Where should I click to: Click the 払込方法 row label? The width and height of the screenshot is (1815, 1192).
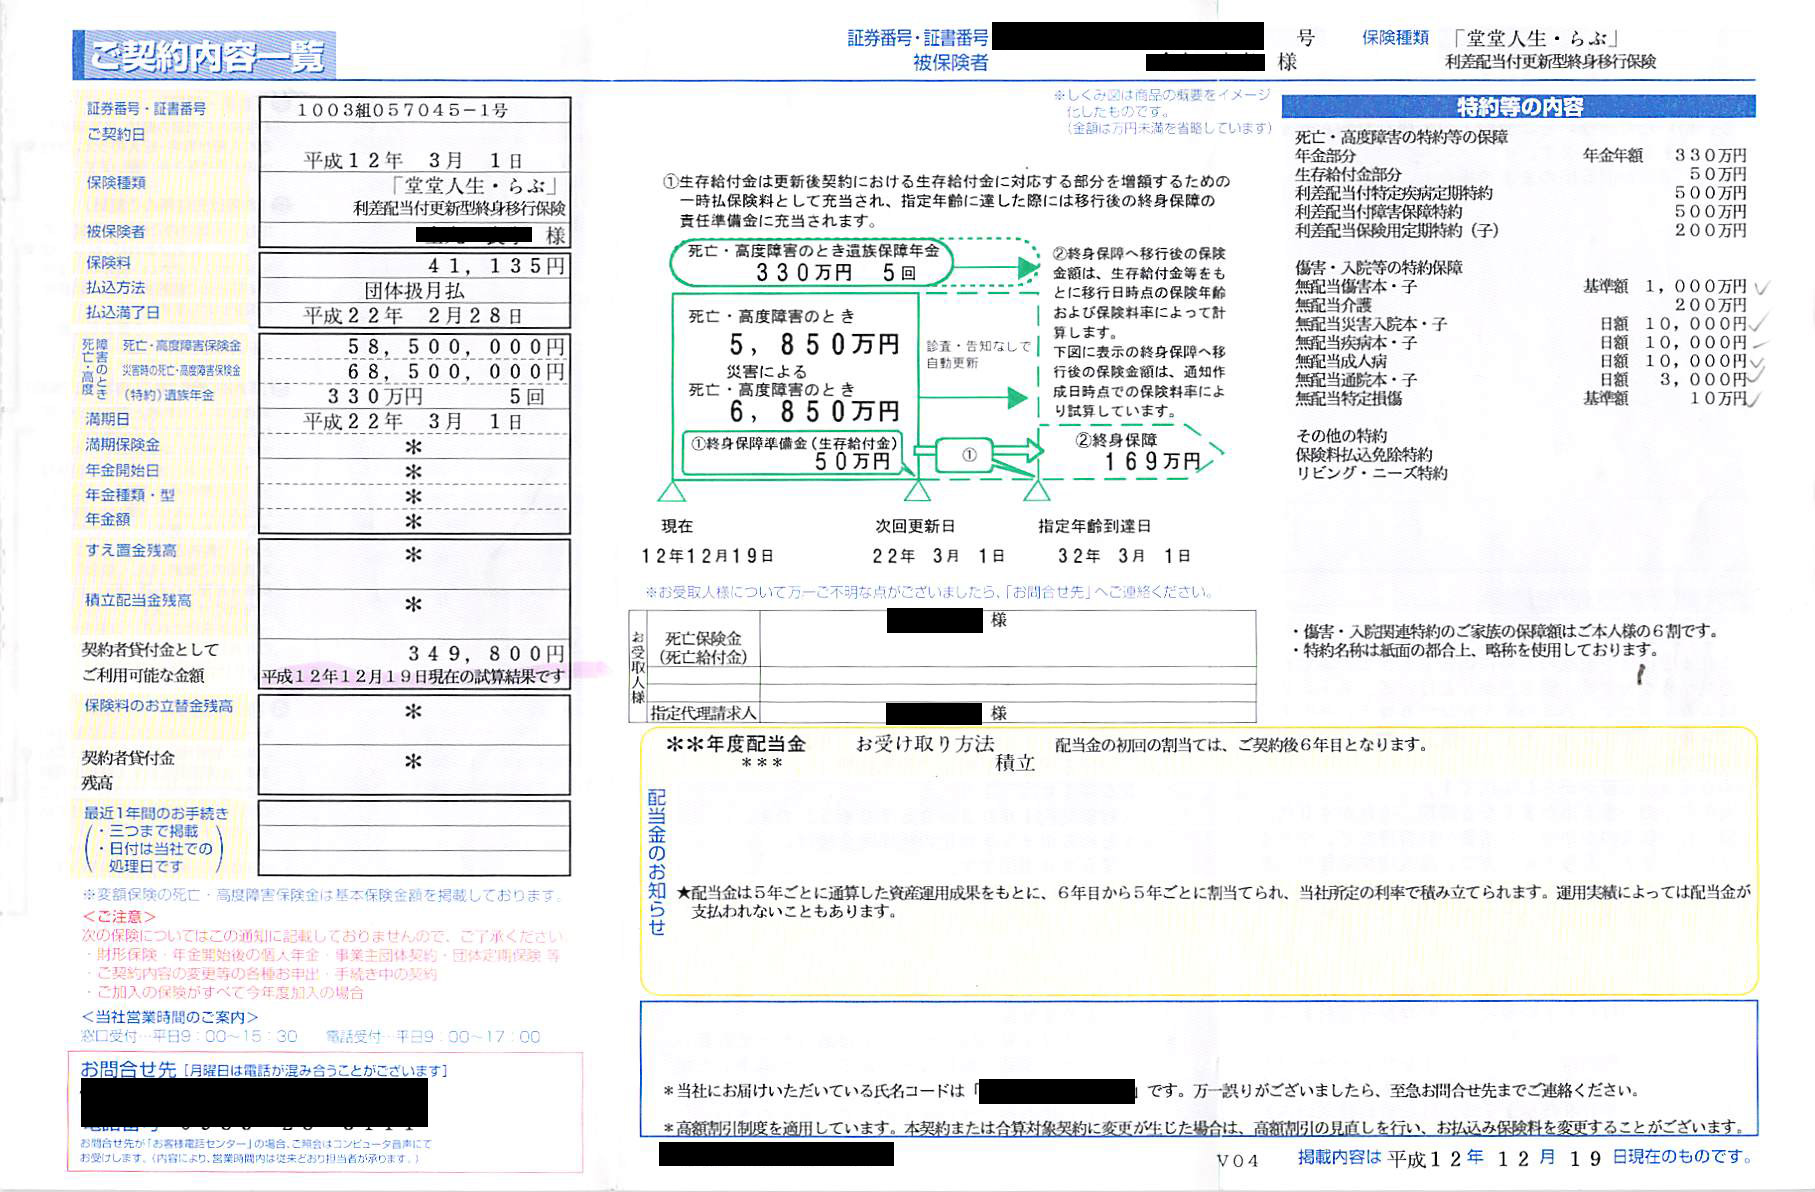[116, 287]
